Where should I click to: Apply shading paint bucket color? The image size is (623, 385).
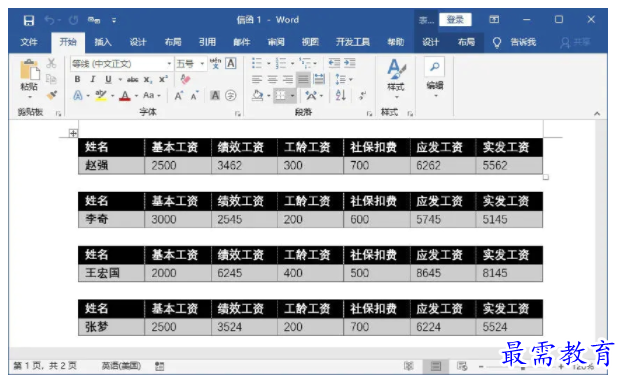tap(257, 95)
